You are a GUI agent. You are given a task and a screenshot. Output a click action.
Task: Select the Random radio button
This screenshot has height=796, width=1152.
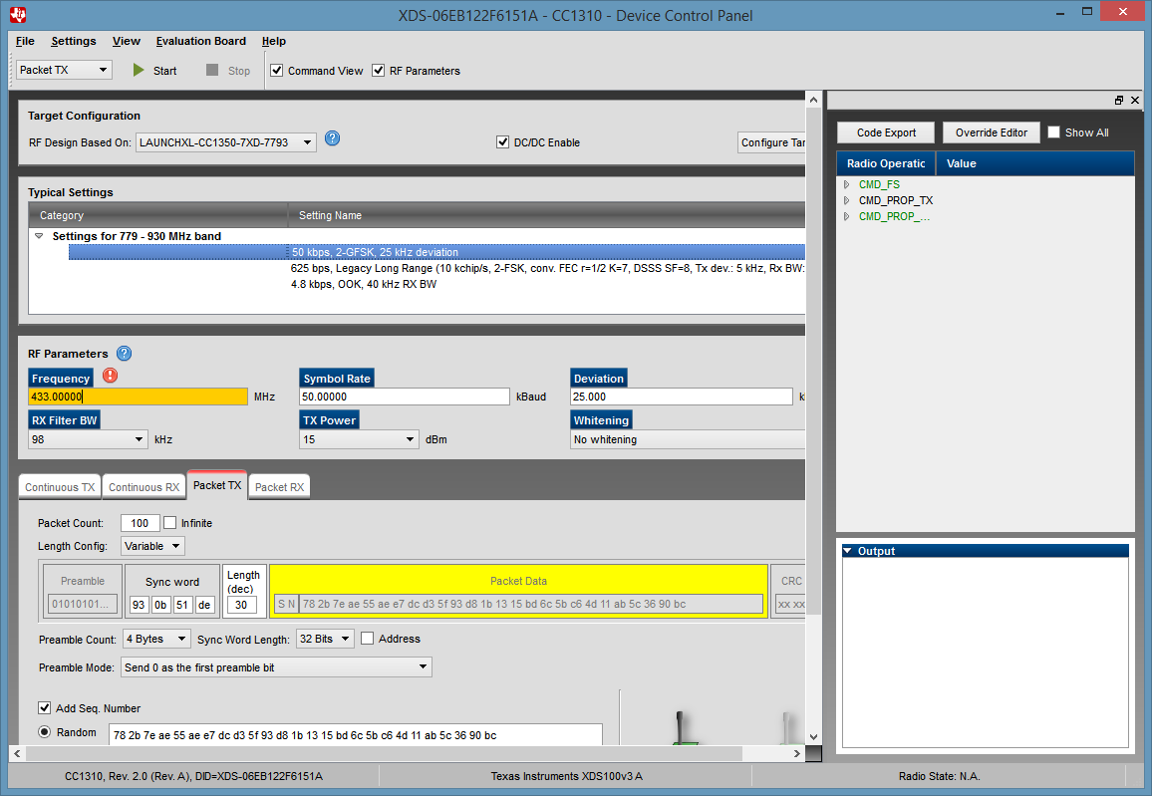44,732
